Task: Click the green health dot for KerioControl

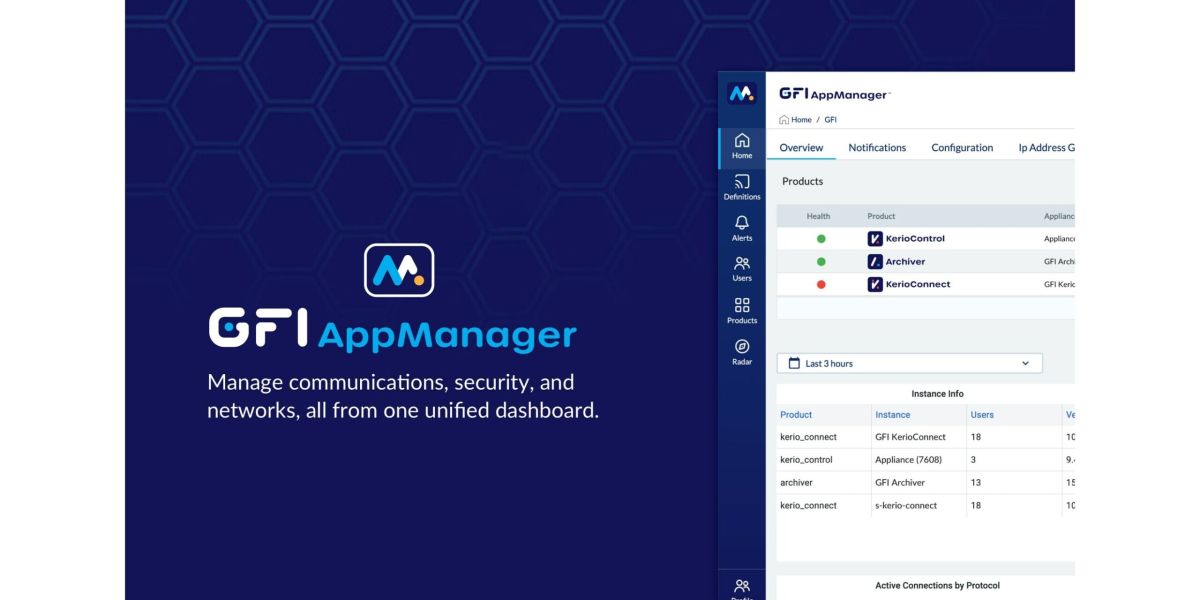Action: pos(821,239)
